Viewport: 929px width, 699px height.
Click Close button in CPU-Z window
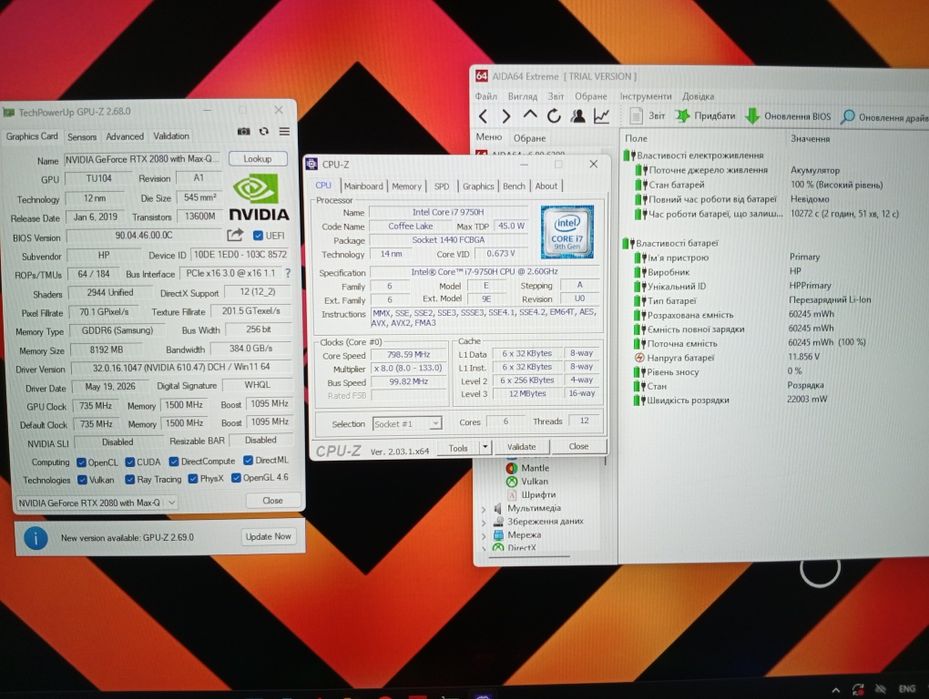pyautogui.click(x=578, y=446)
